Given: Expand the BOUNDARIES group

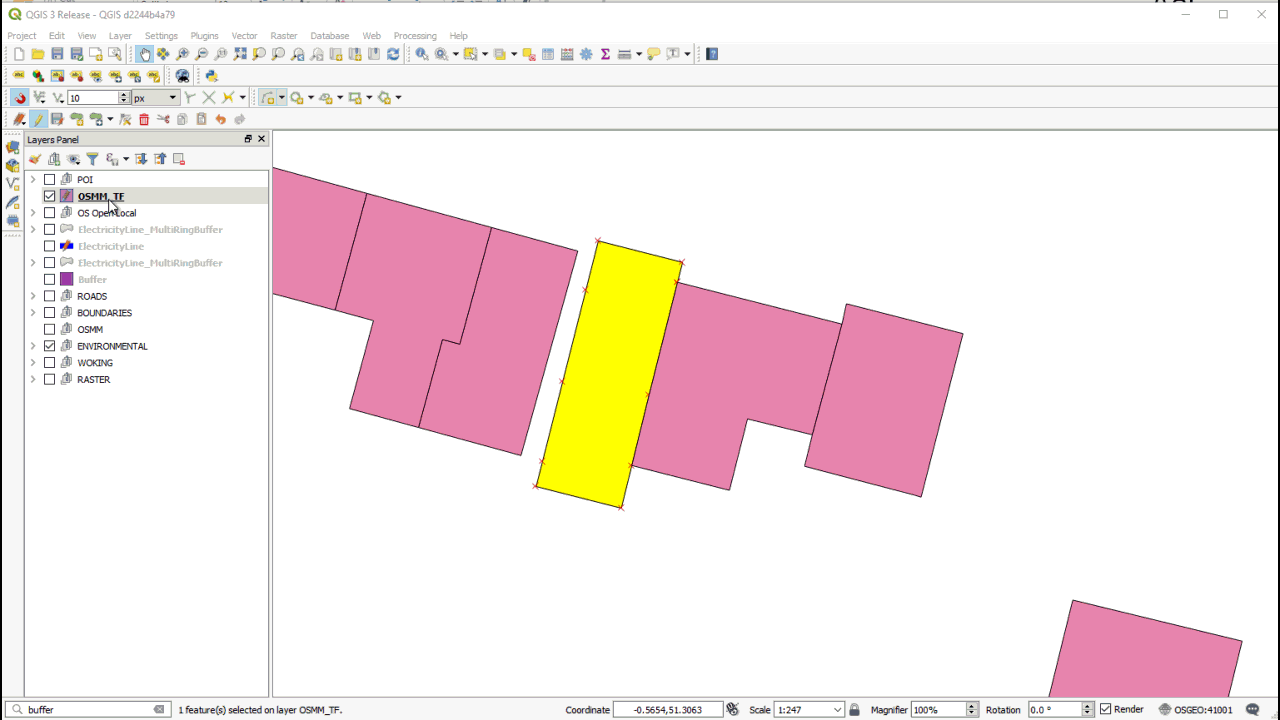Looking at the screenshot, I should [33, 313].
